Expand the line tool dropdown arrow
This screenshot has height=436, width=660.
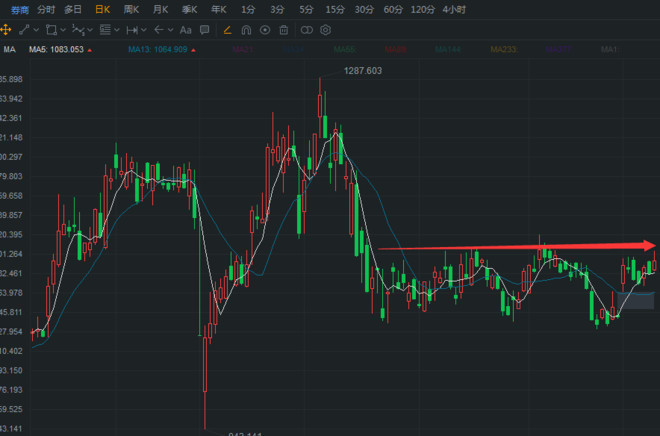click(x=36, y=30)
